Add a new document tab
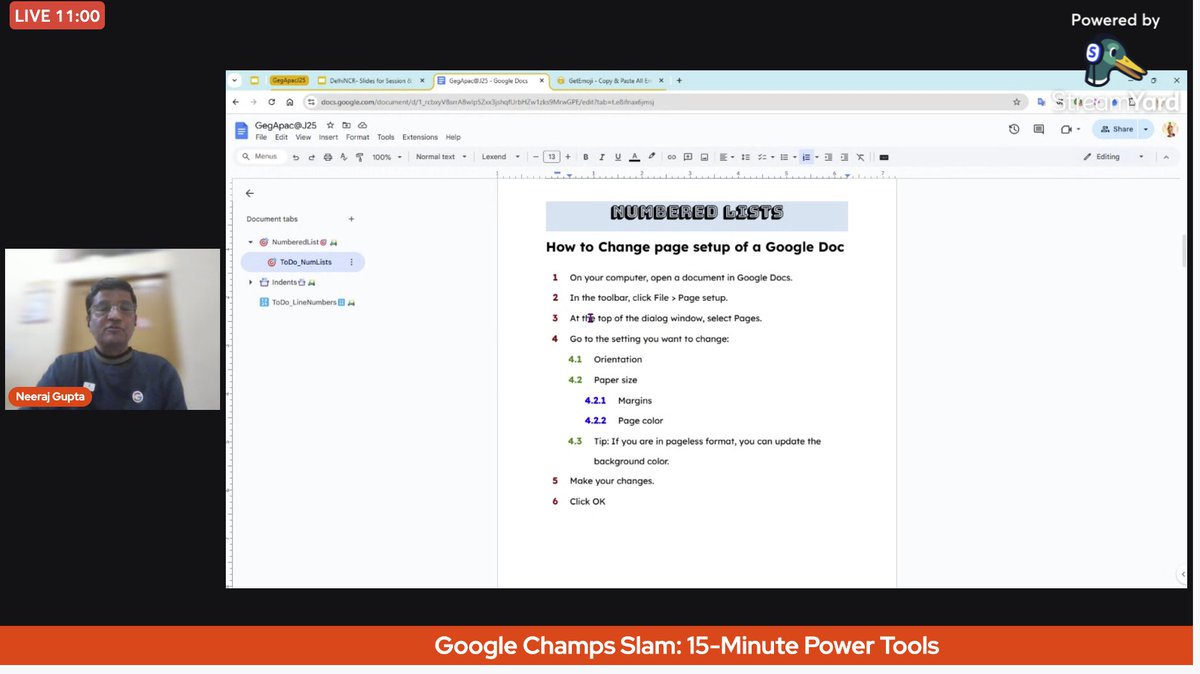The width and height of the screenshot is (1200, 674). pyautogui.click(x=351, y=219)
